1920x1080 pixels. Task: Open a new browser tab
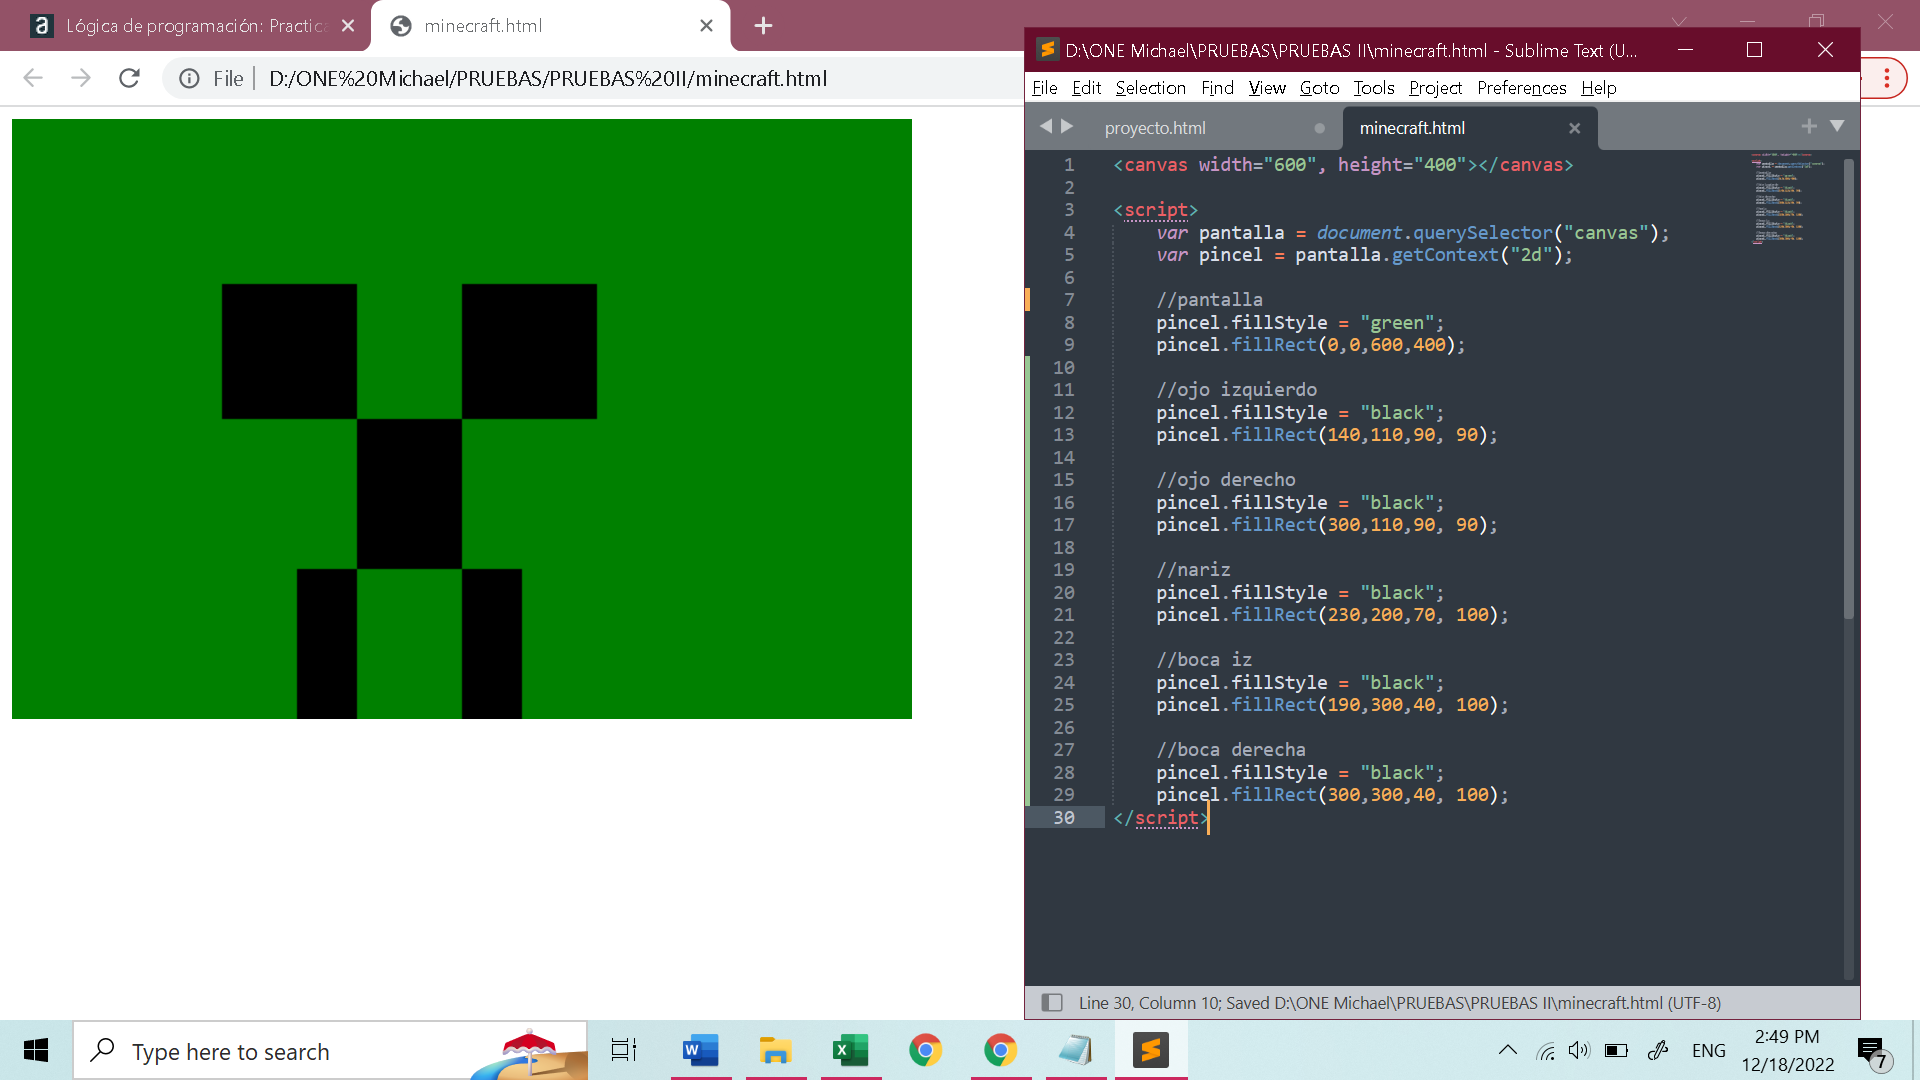pyautogui.click(x=763, y=26)
